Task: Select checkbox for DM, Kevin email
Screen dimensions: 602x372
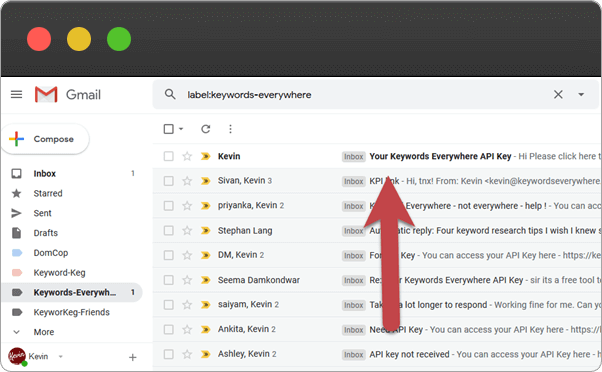Action: (169, 255)
